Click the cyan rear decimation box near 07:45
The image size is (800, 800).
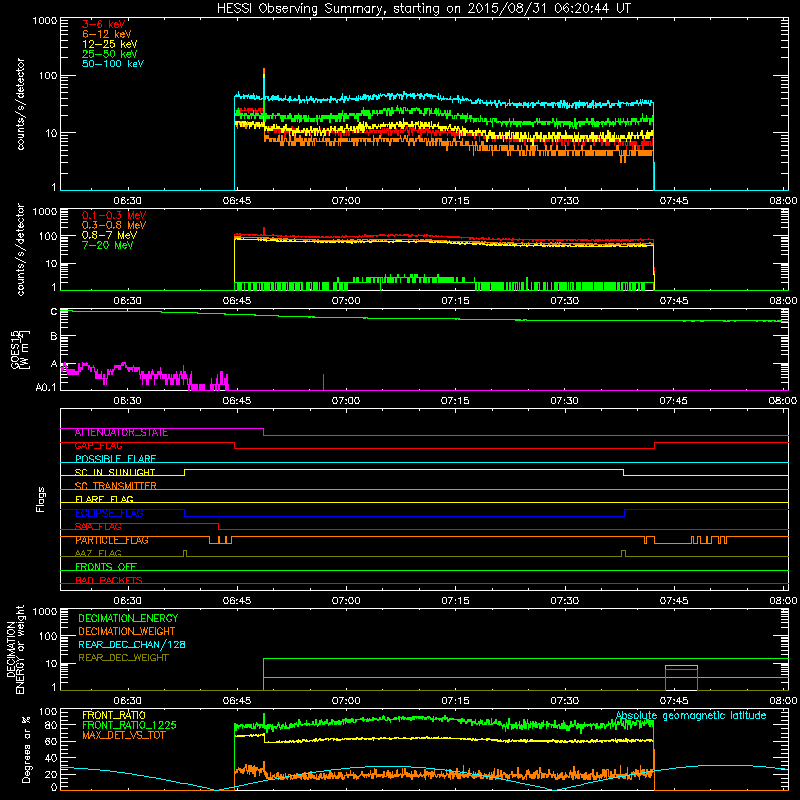(x=681, y=678)
